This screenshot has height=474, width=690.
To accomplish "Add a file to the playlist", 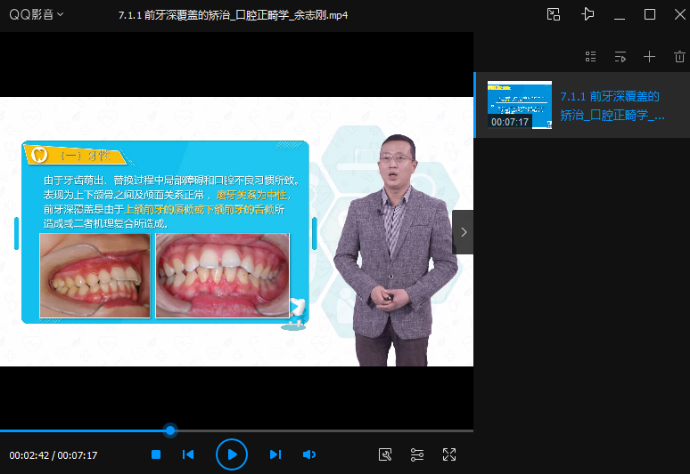I will [x=649, y=57].
